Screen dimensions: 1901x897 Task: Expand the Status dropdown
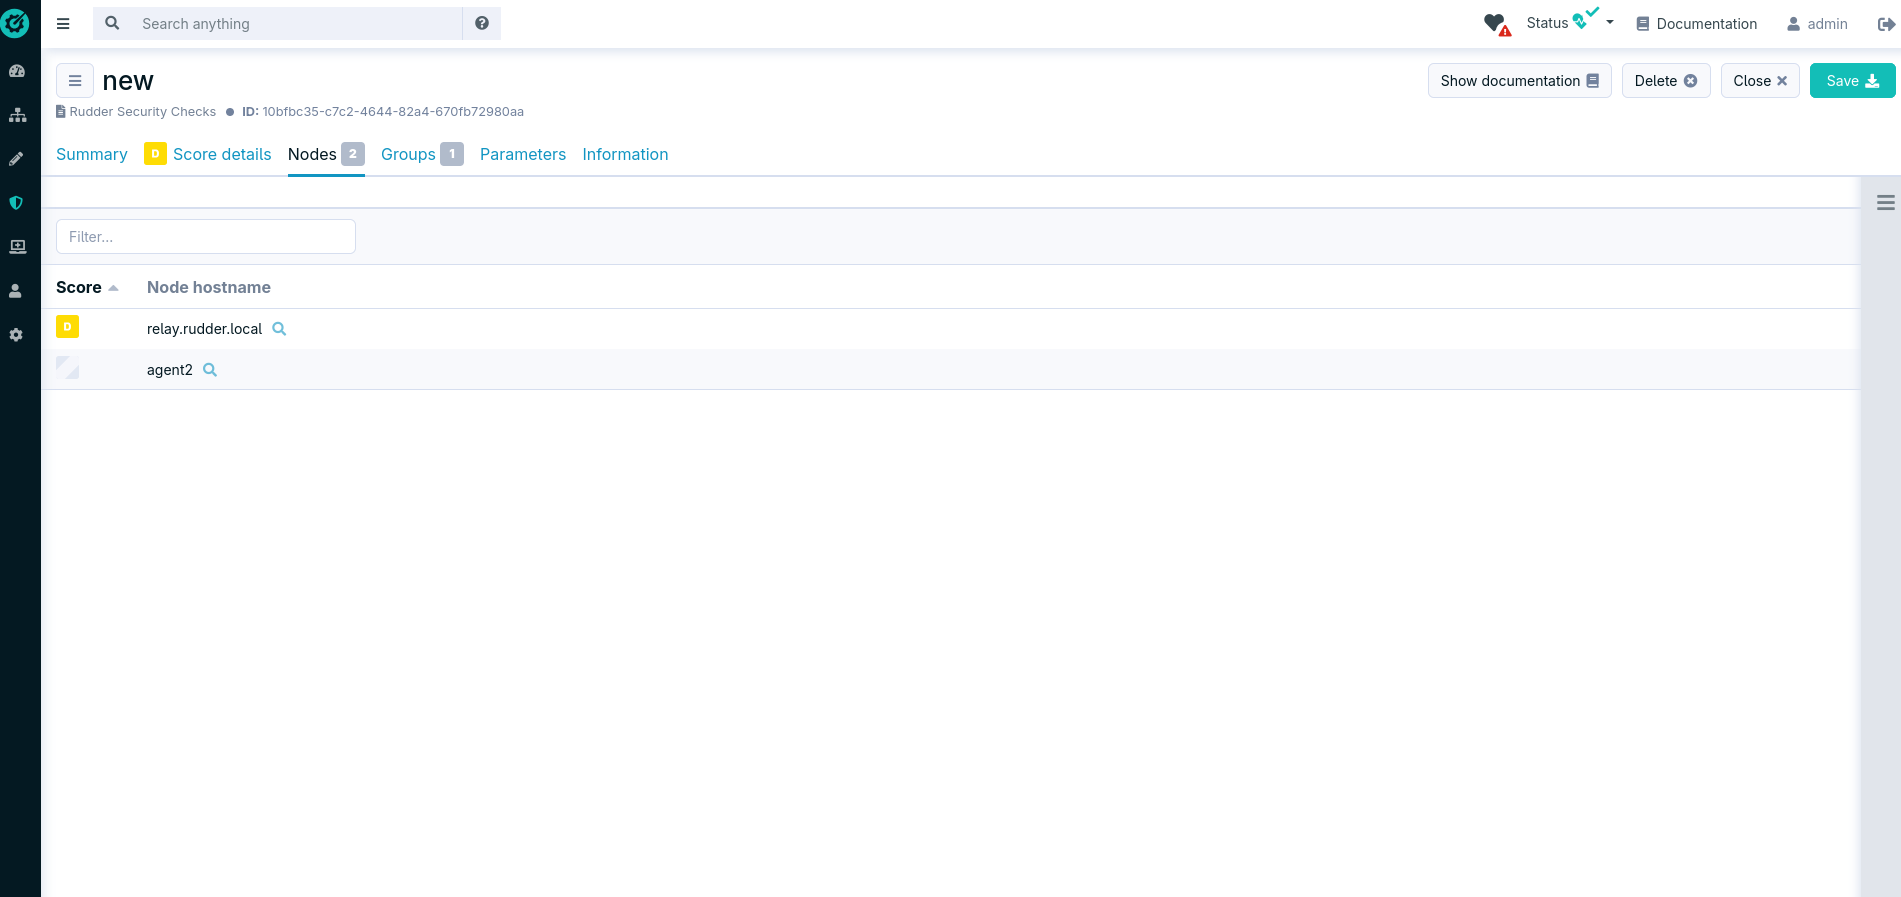pos(1569,23)
